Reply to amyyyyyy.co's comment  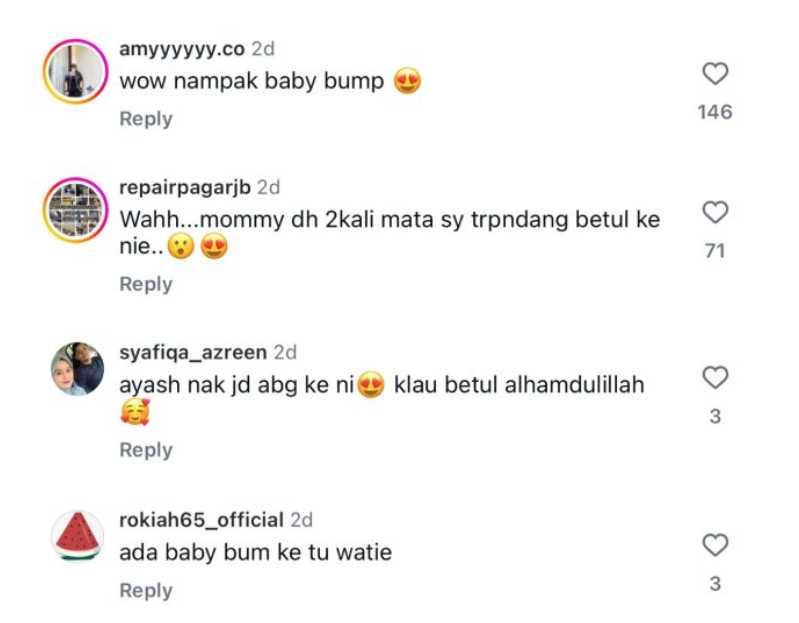[146, 119]
